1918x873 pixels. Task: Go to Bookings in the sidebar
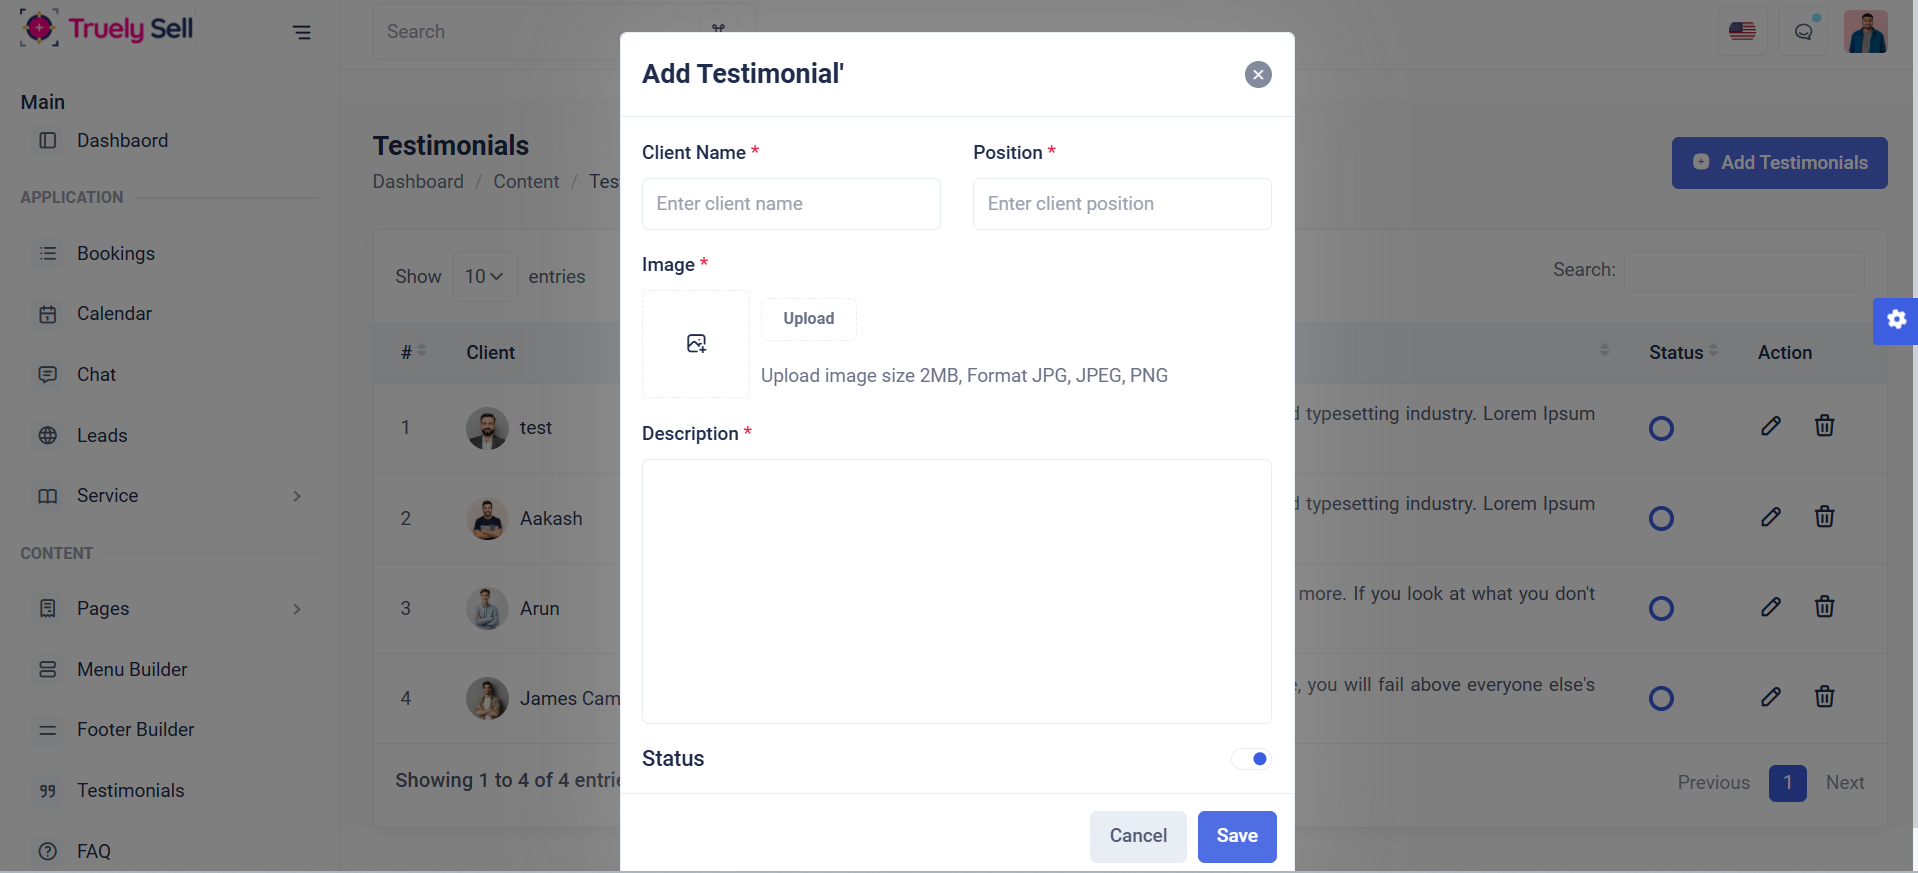tap(116, 254)
